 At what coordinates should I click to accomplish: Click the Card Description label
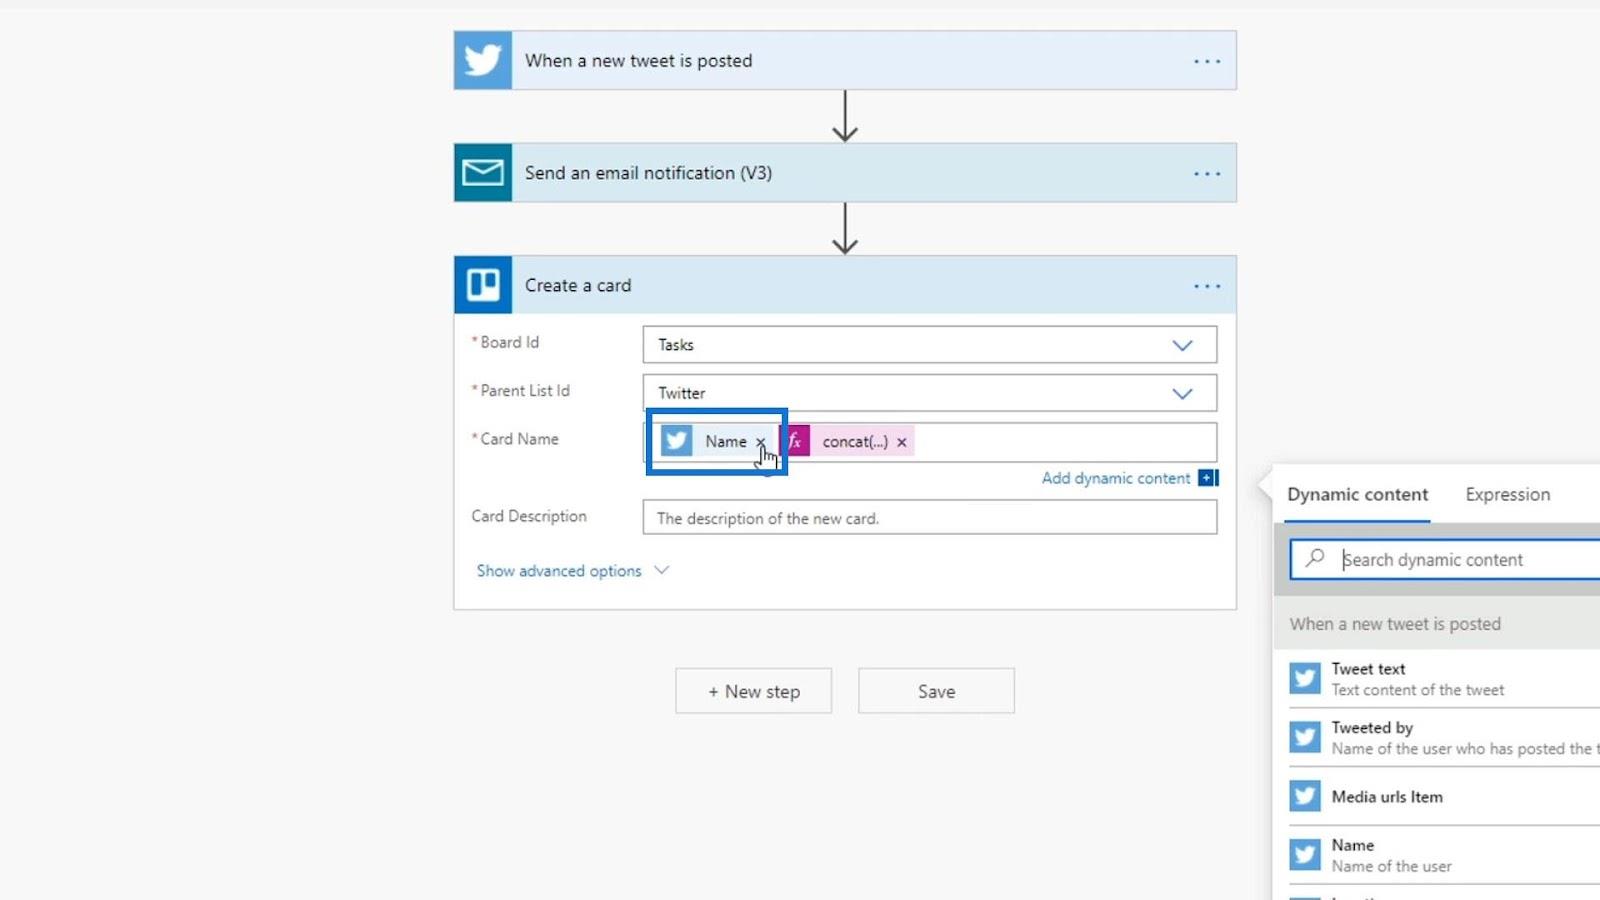click(529, 516)
